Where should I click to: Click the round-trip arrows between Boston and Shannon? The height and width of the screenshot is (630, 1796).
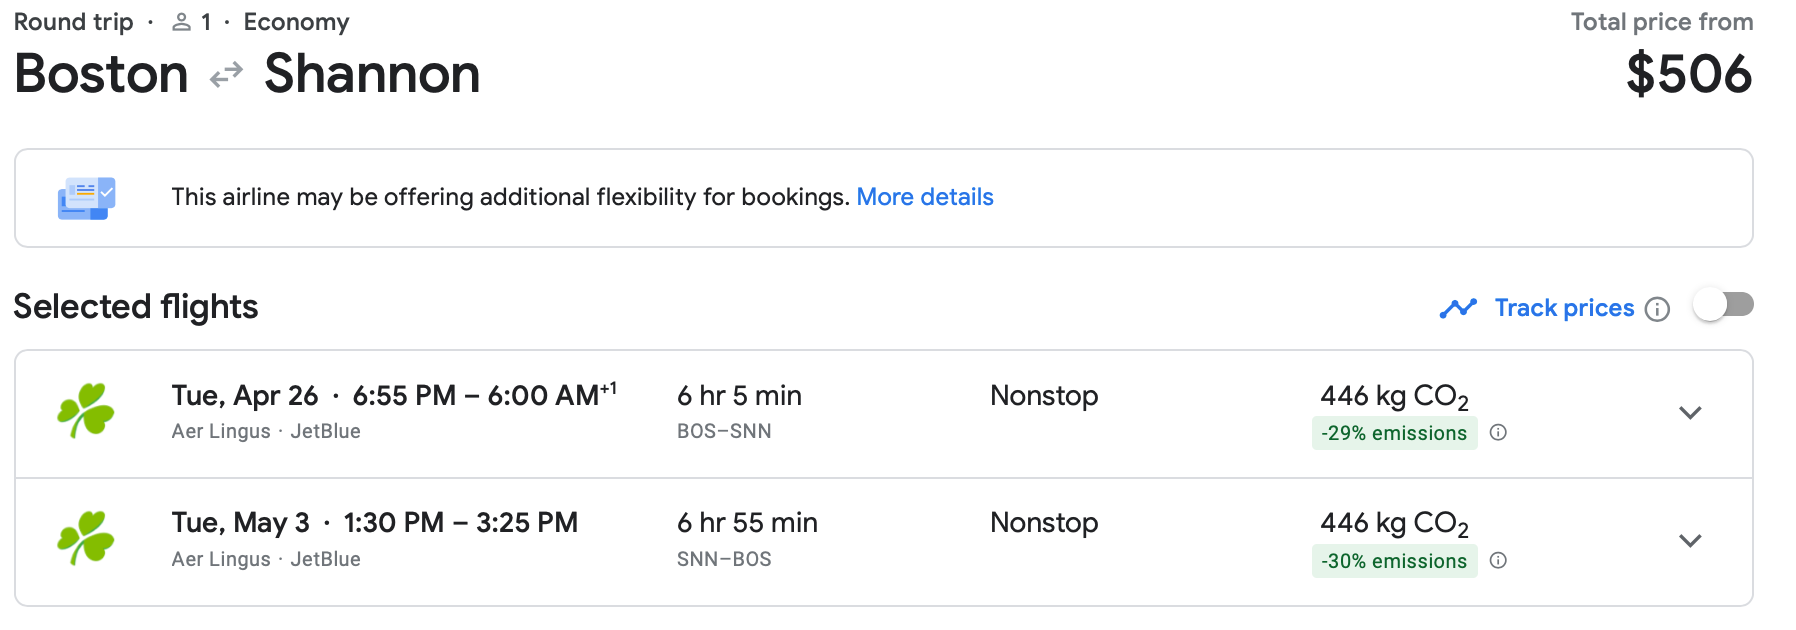[x=227, y=75]
